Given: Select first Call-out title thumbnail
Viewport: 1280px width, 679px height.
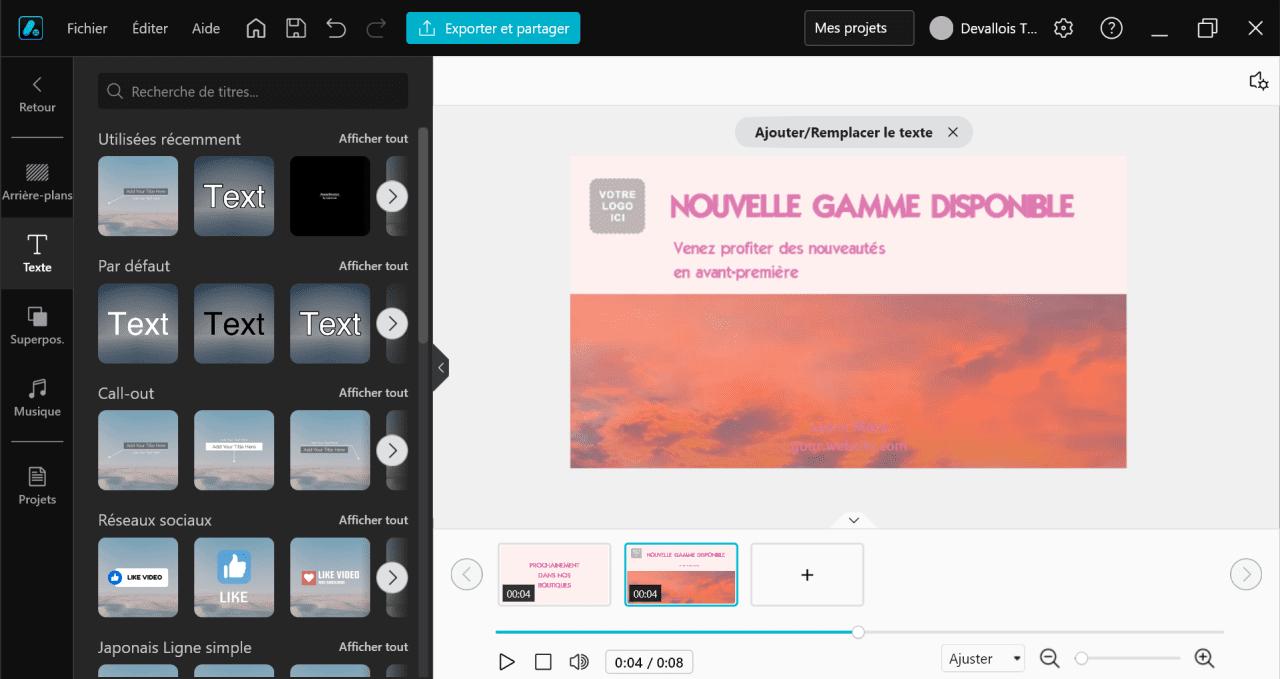Looking at the screenshot, I should click(x=138, y=450).
